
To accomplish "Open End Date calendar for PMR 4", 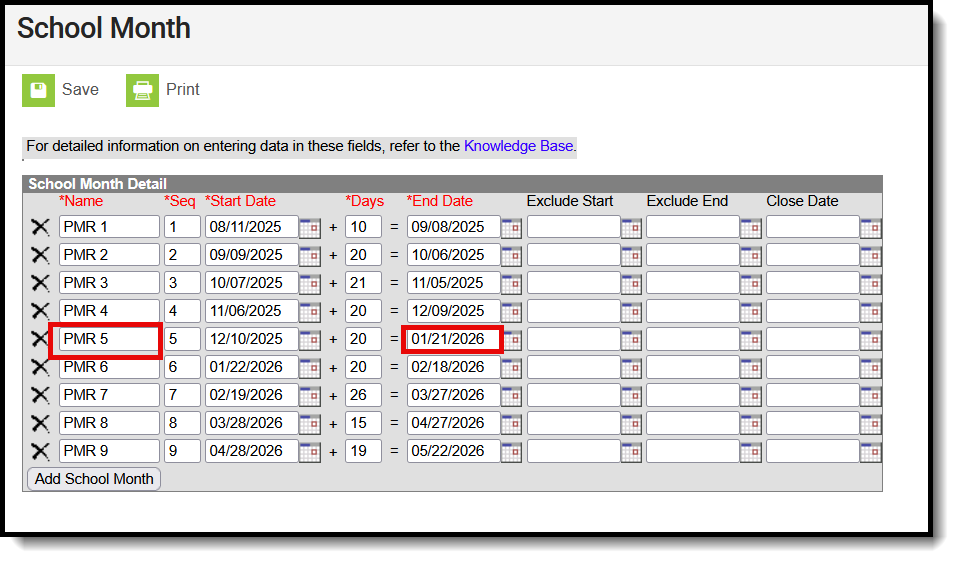I will (511, 312).
